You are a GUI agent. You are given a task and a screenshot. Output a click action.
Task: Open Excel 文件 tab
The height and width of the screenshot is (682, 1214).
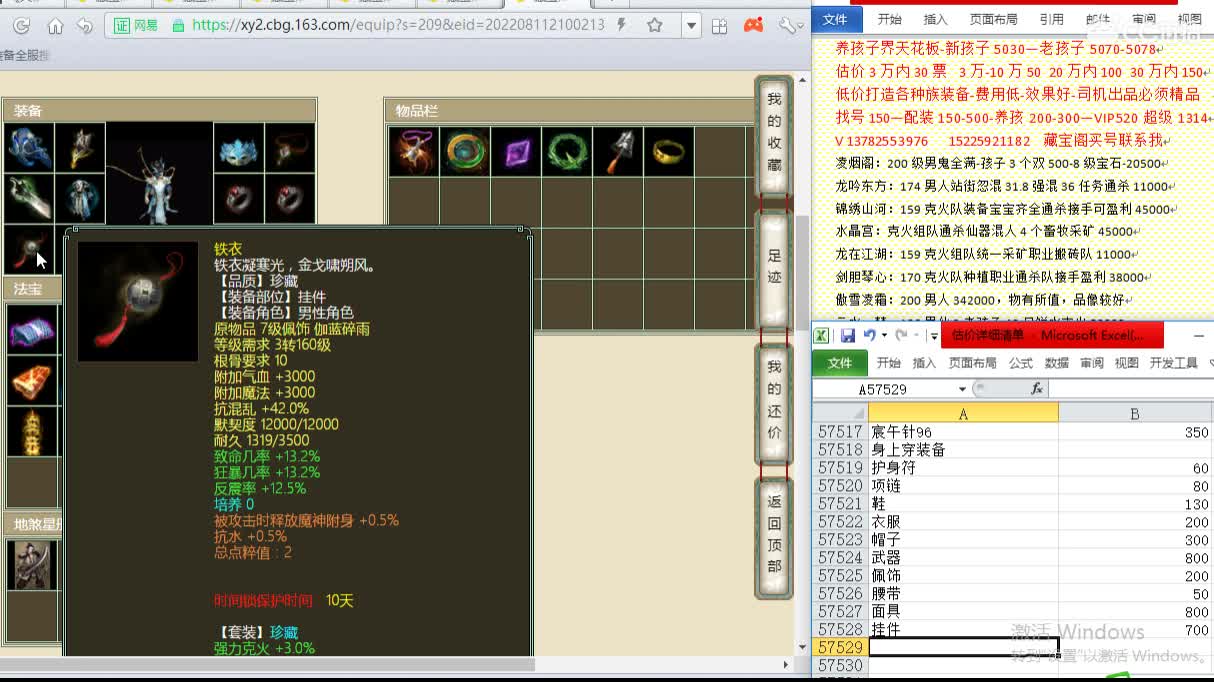(840, 363)
